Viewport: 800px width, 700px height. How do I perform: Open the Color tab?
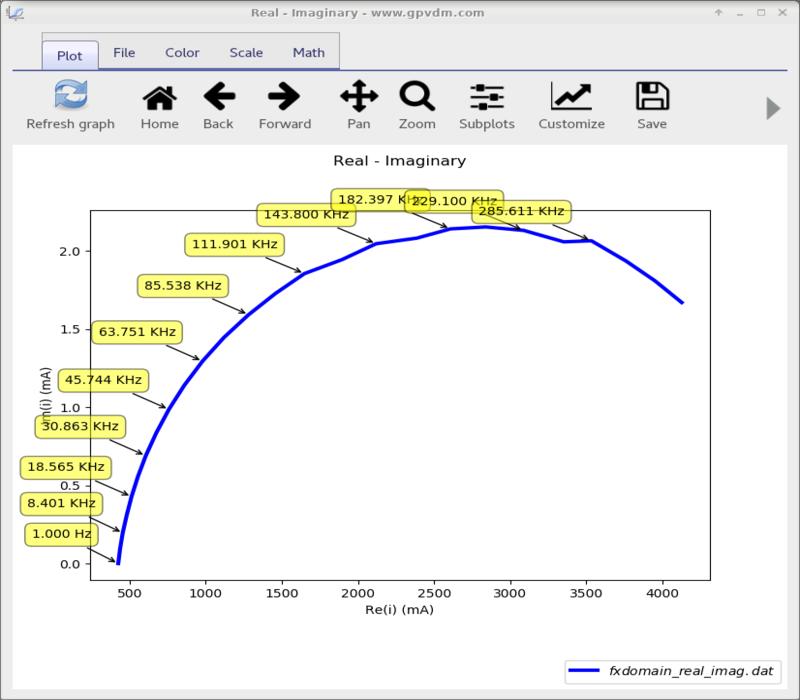(x=182, y=53)
